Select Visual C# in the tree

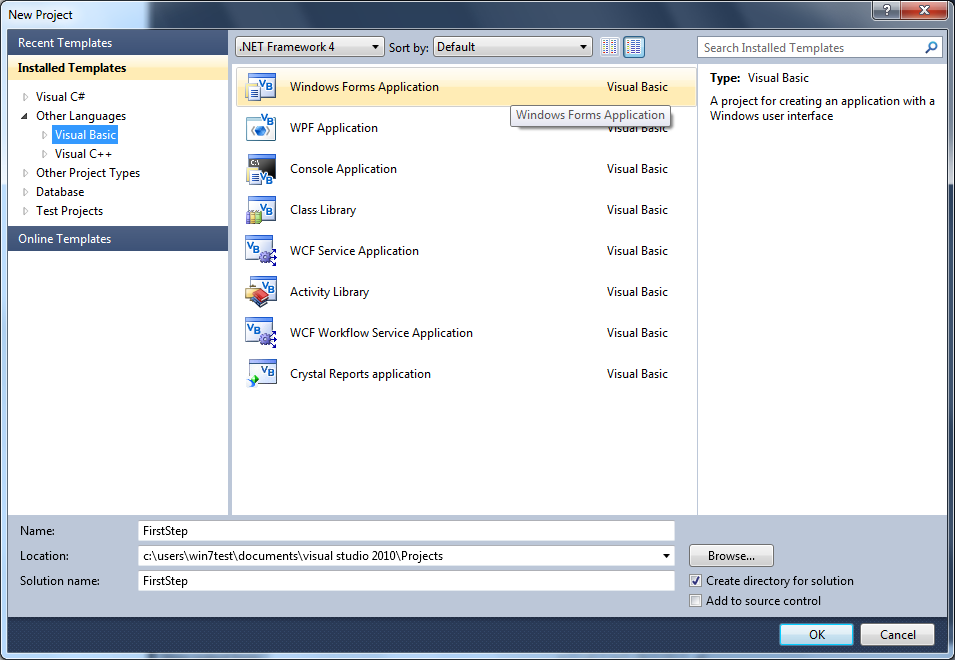(x=60, y=97)
